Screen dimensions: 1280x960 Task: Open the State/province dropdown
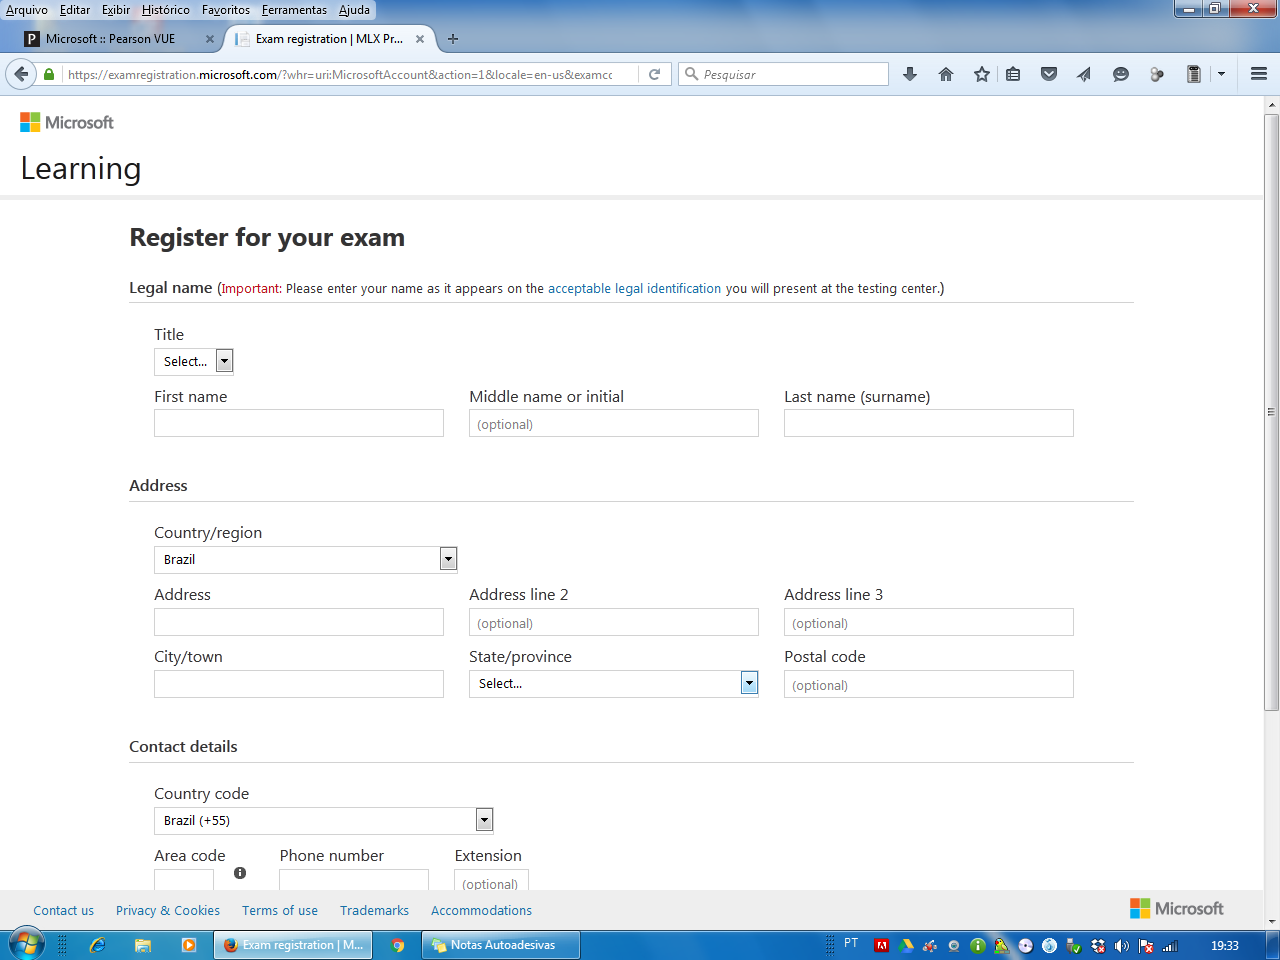pos(614,683)
